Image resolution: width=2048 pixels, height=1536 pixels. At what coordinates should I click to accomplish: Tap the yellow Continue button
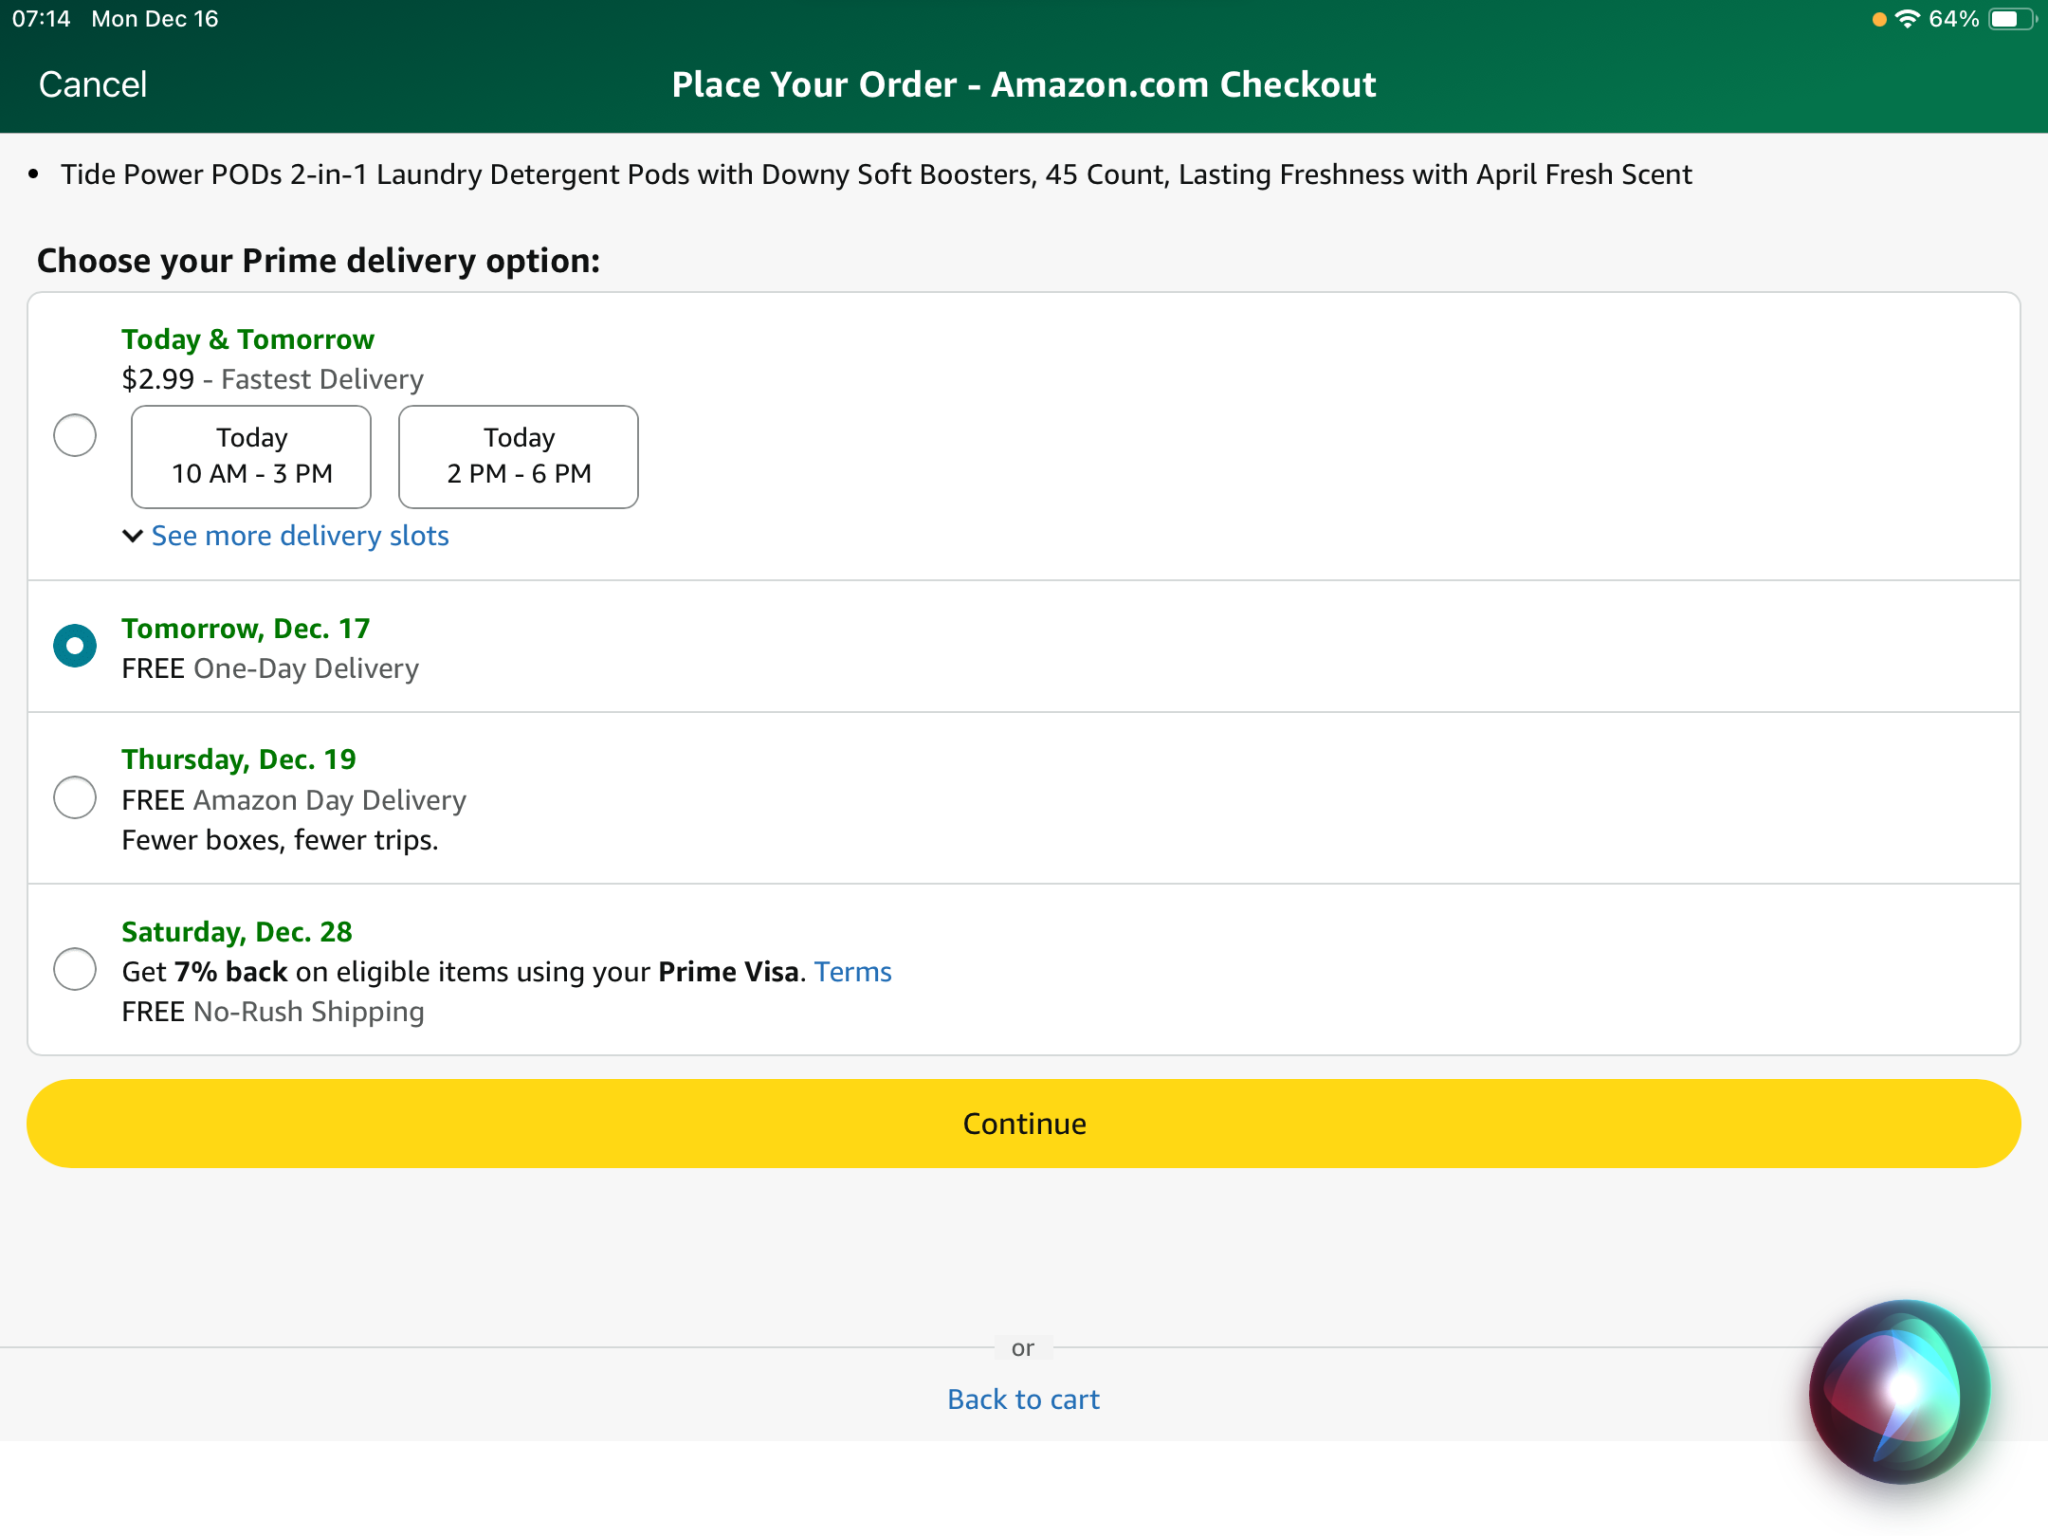[x=1023, y=1124]
